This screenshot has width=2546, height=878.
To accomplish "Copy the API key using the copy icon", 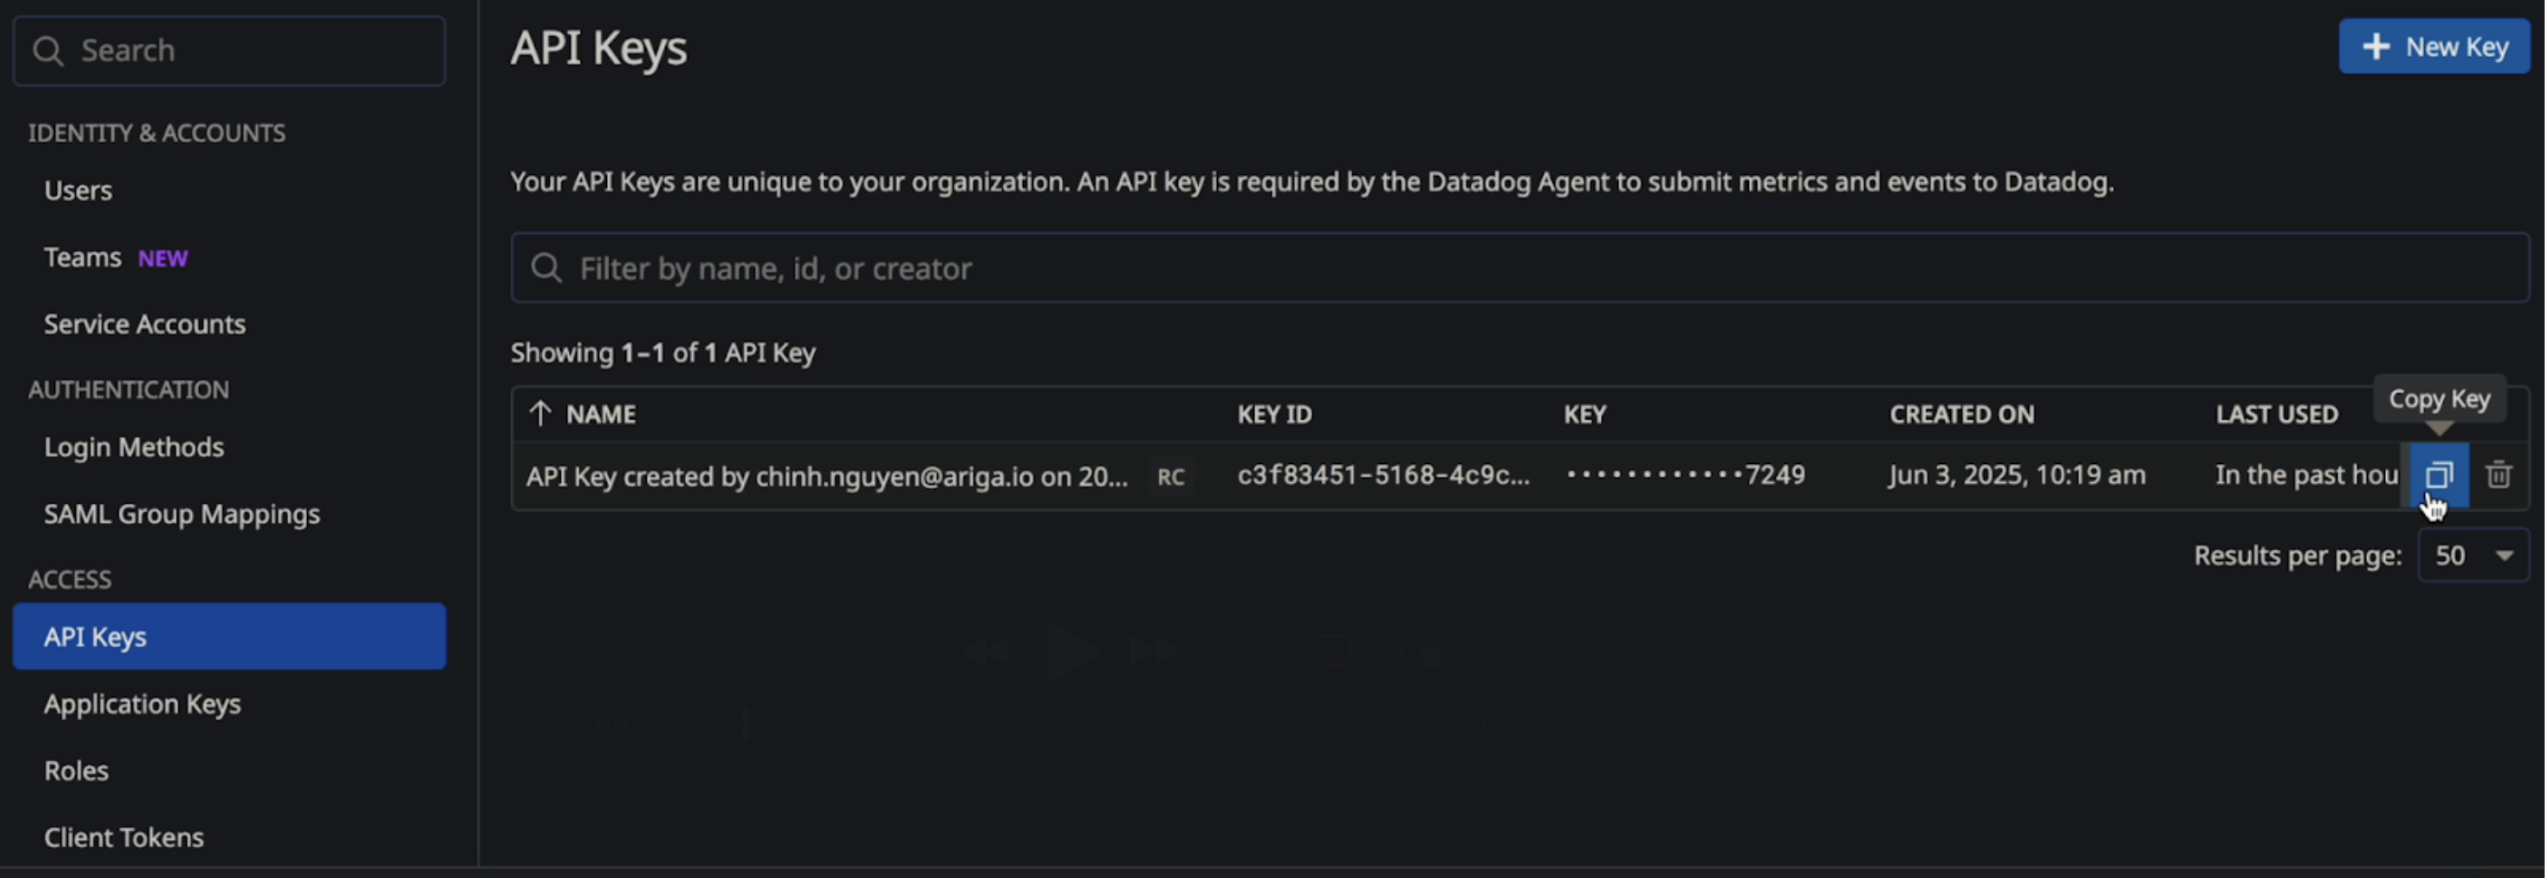I will pyautogui.click(x=2439, y=475).
